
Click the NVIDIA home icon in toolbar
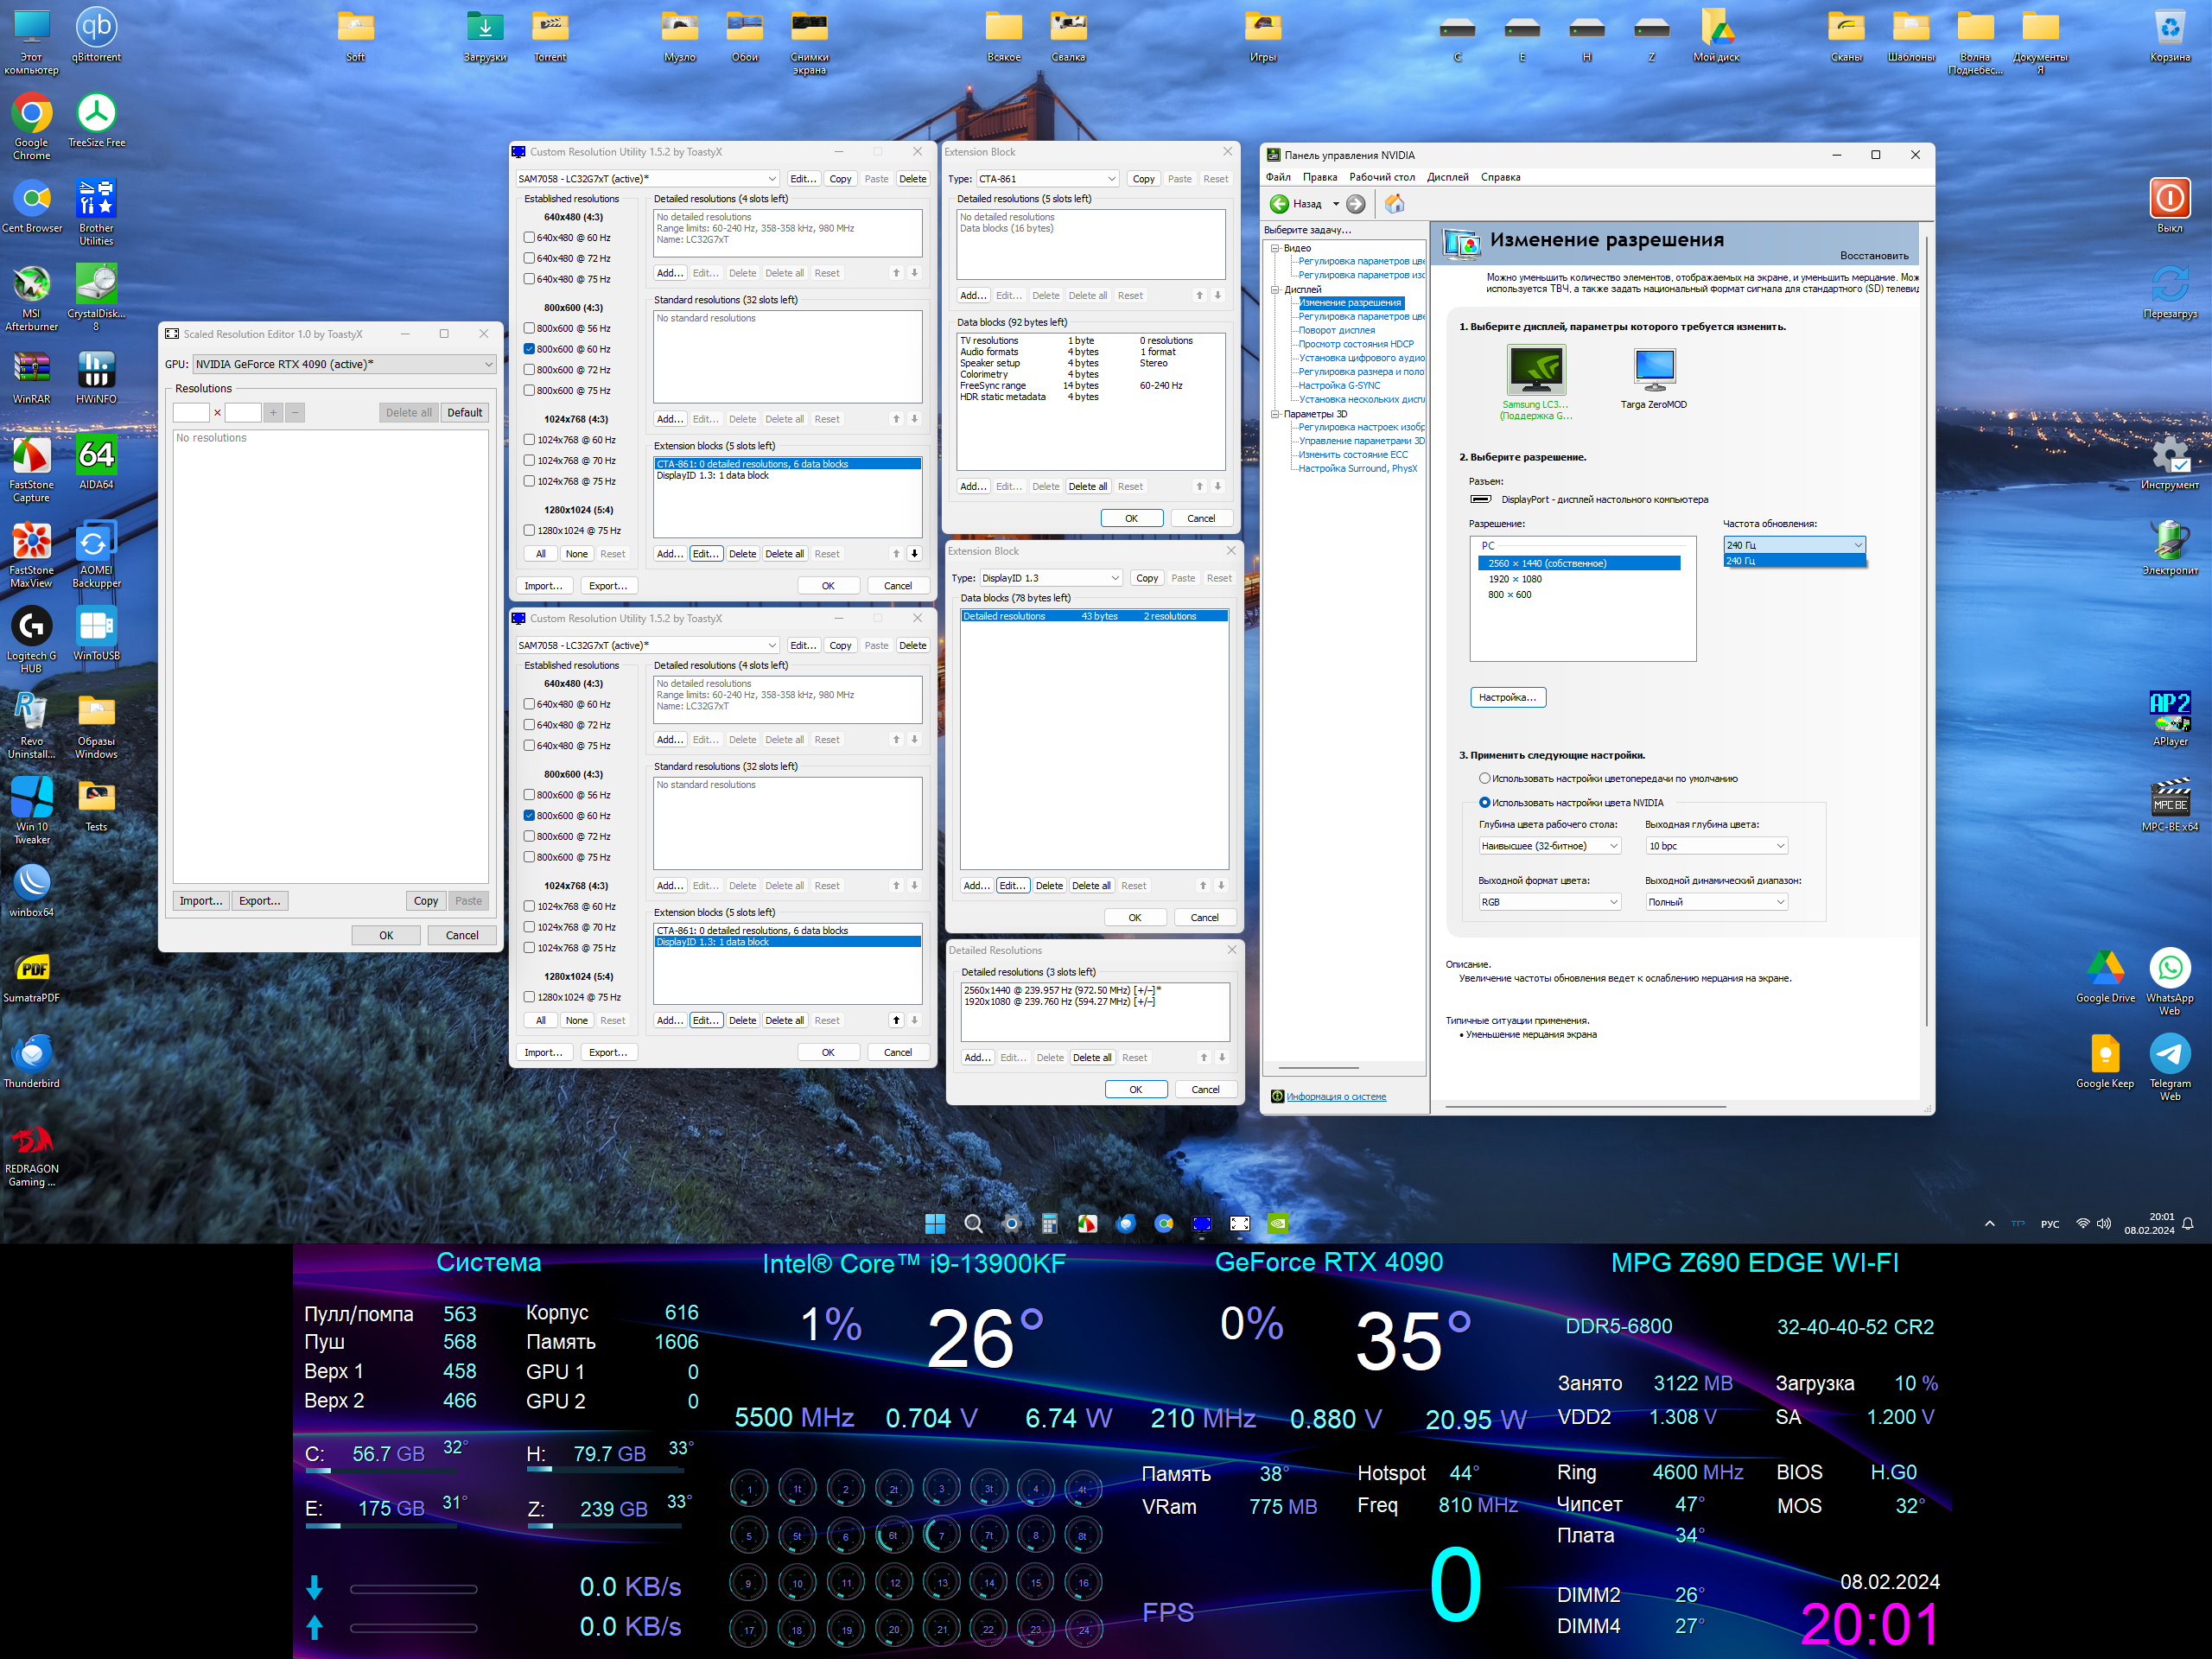[x=1394, y=204]
